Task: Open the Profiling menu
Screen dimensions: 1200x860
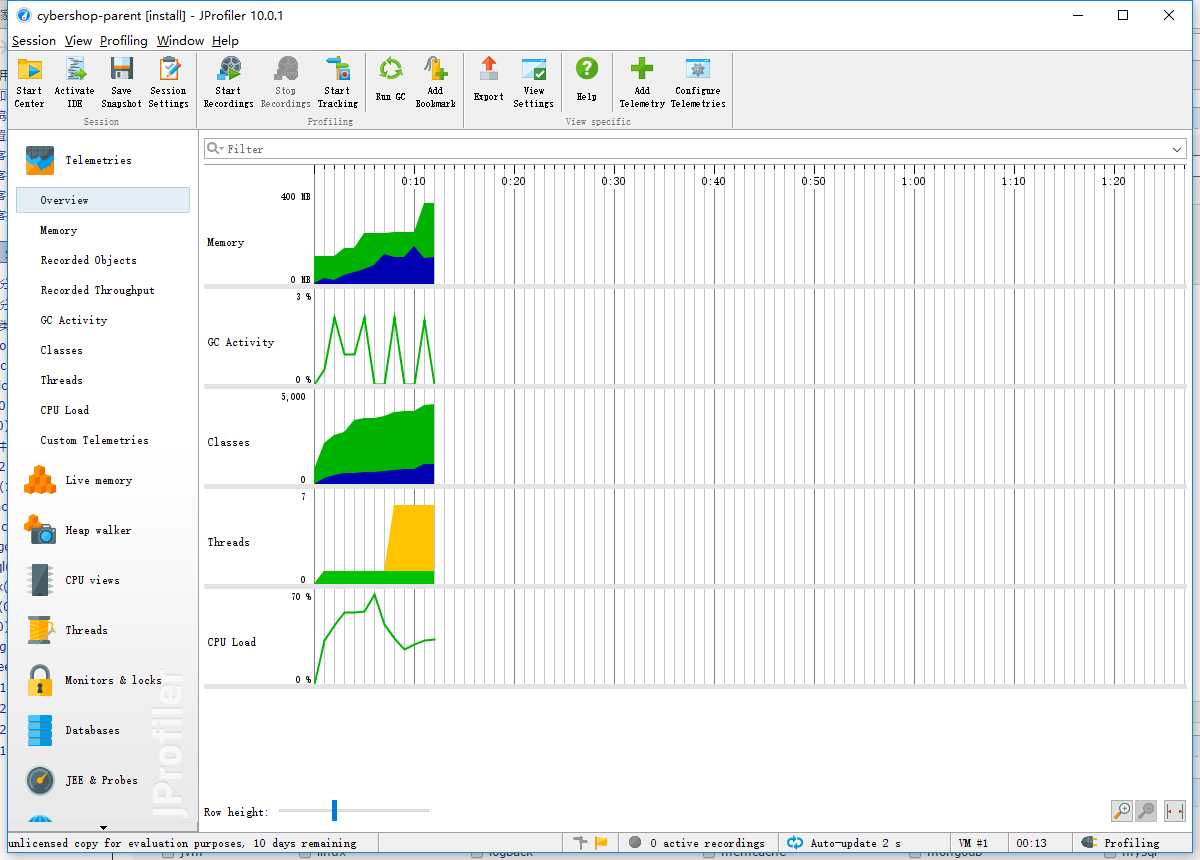Action: tap(124, 41)
